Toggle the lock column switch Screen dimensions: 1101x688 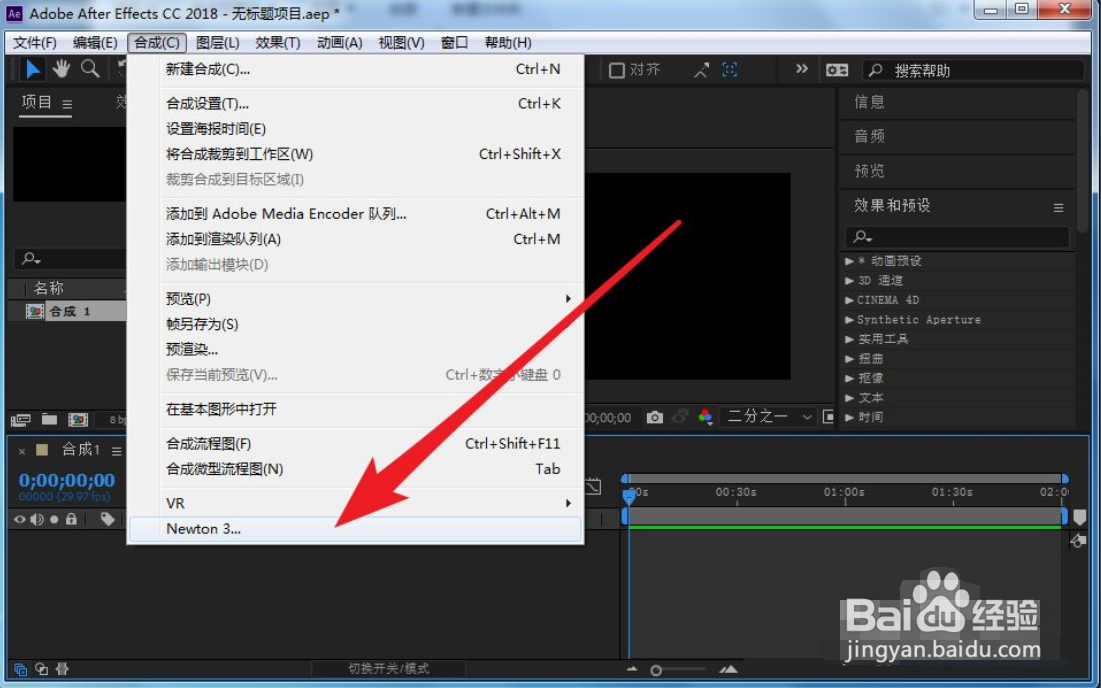[x=71, y=519]
